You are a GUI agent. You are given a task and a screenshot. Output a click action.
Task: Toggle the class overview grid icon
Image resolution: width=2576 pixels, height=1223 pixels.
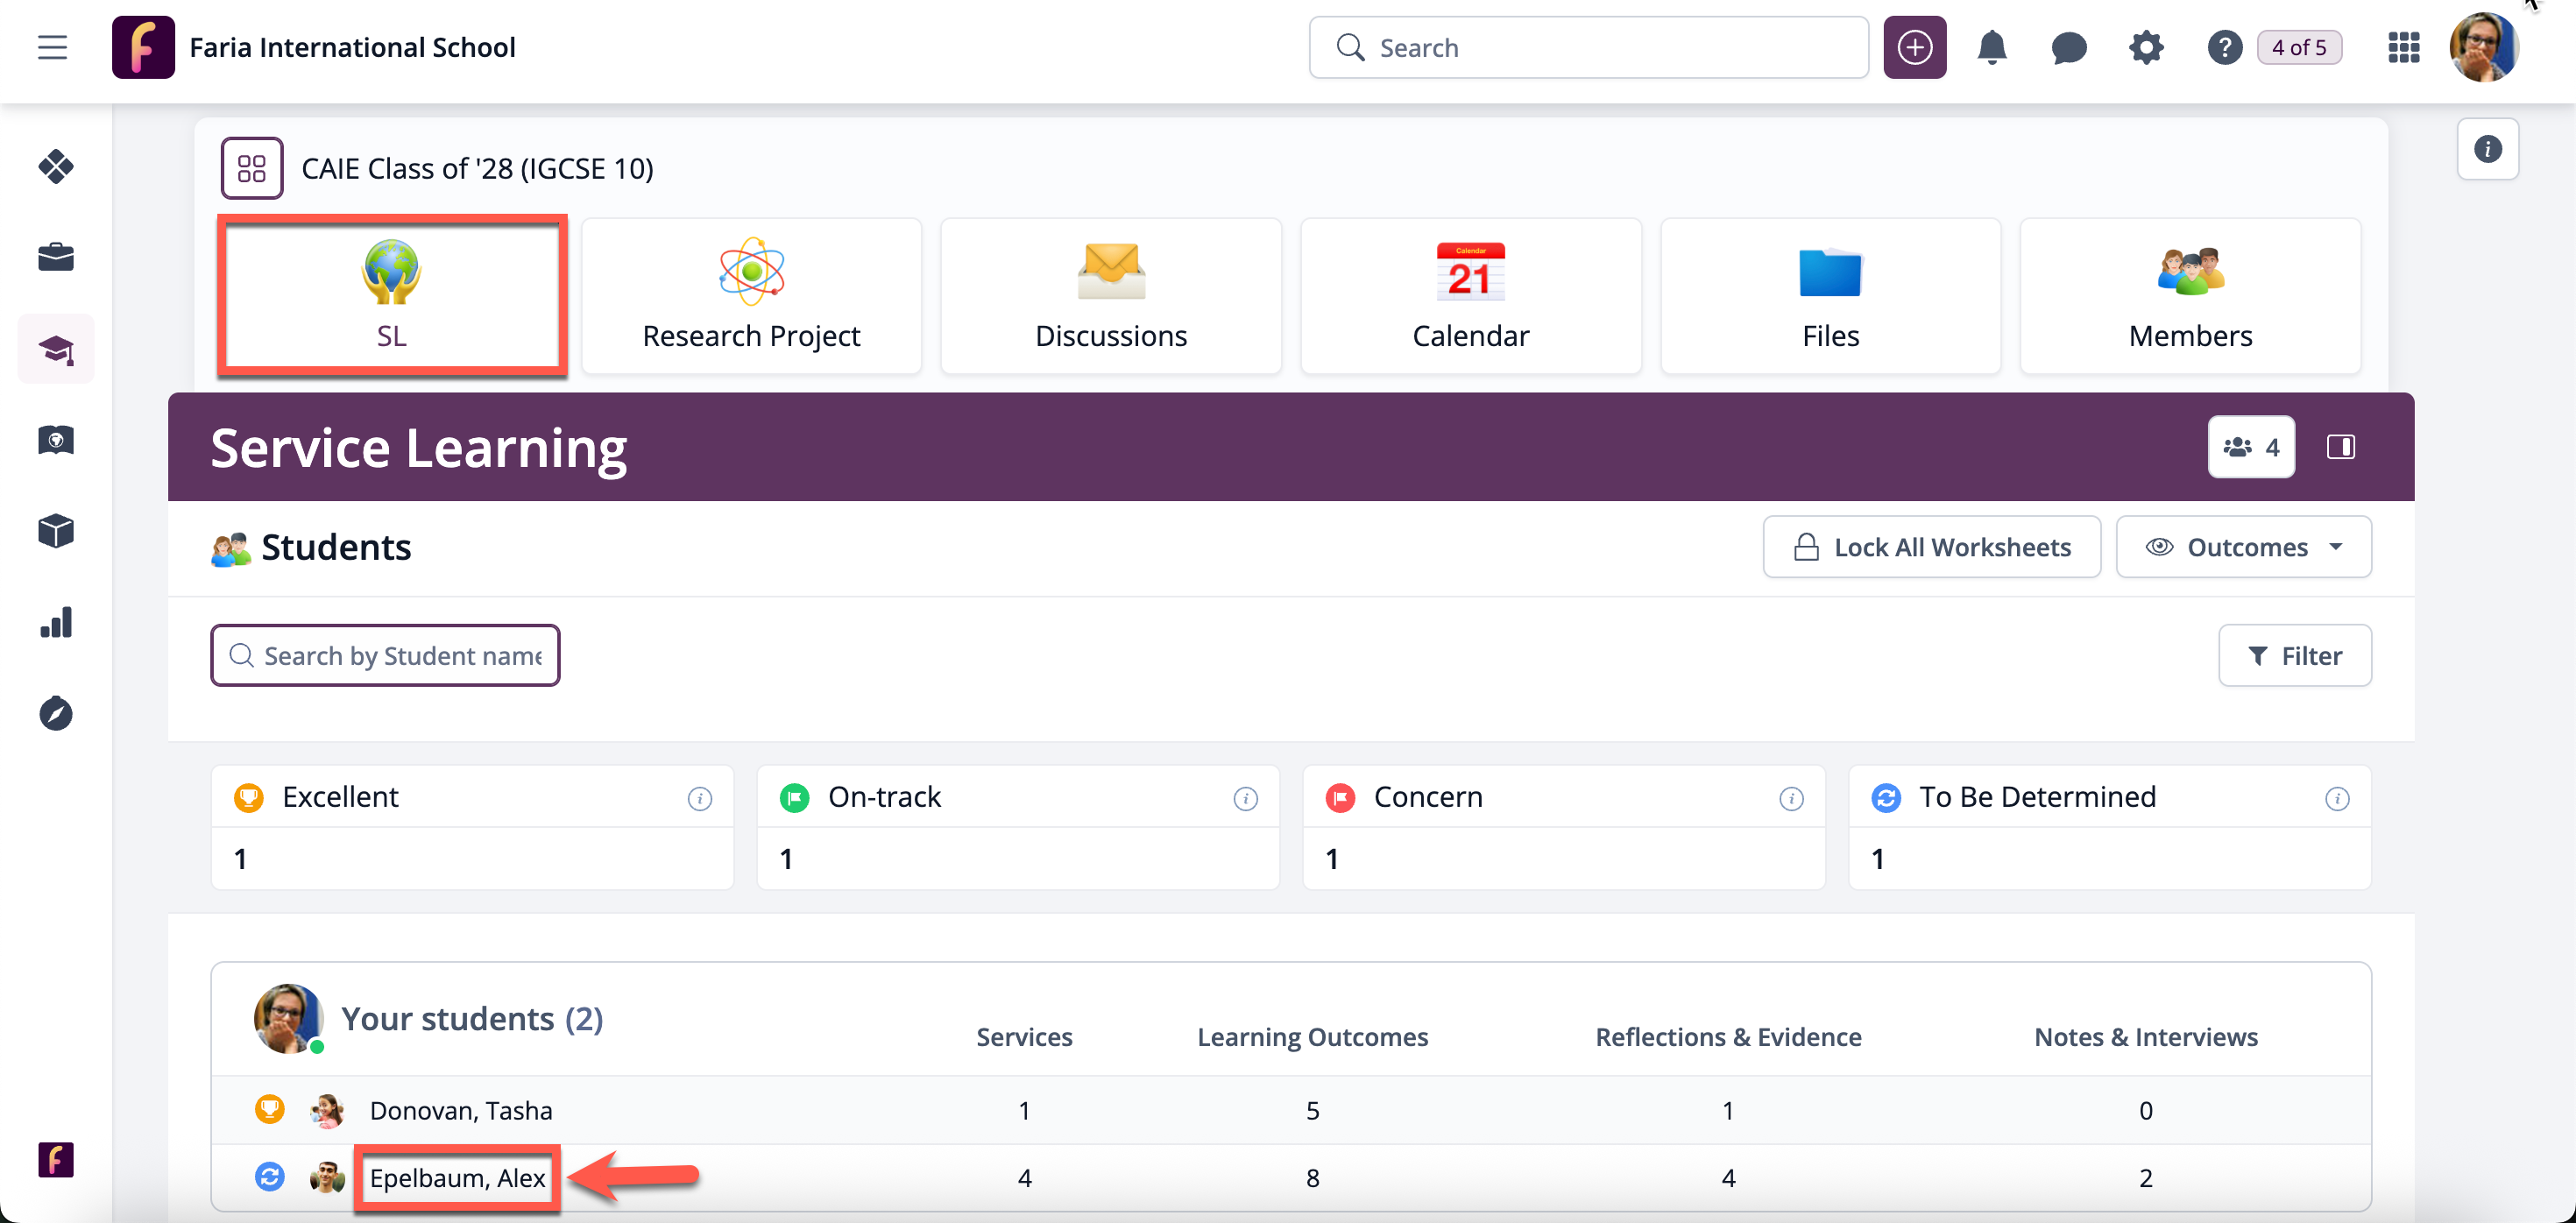coord(252,168)
